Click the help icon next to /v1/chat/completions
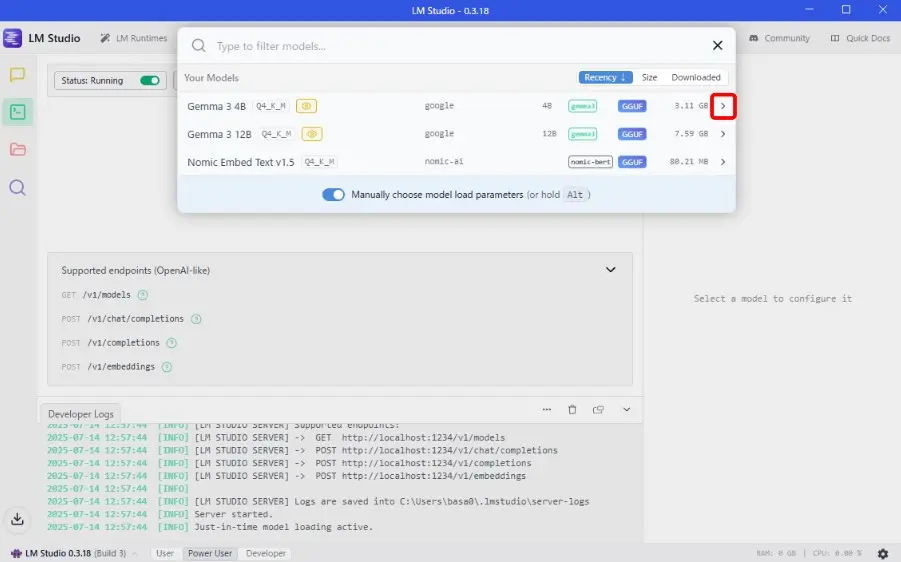The image size is (901, 562). click(x=196, y=319)
